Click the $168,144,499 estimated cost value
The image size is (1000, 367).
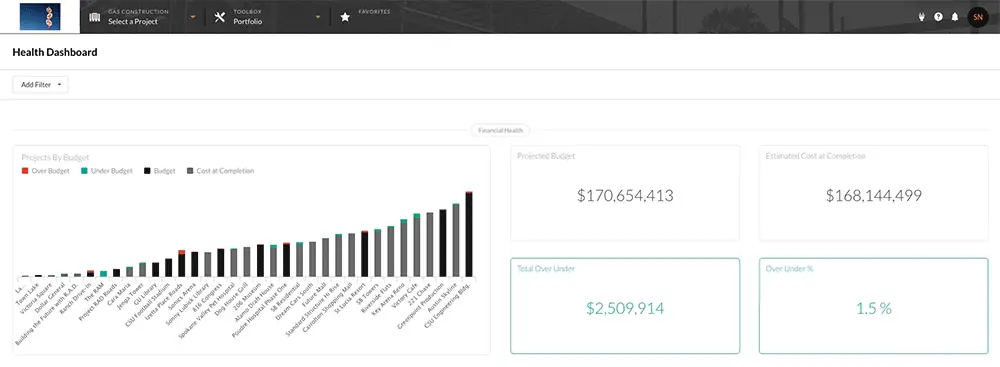point(874,195)
